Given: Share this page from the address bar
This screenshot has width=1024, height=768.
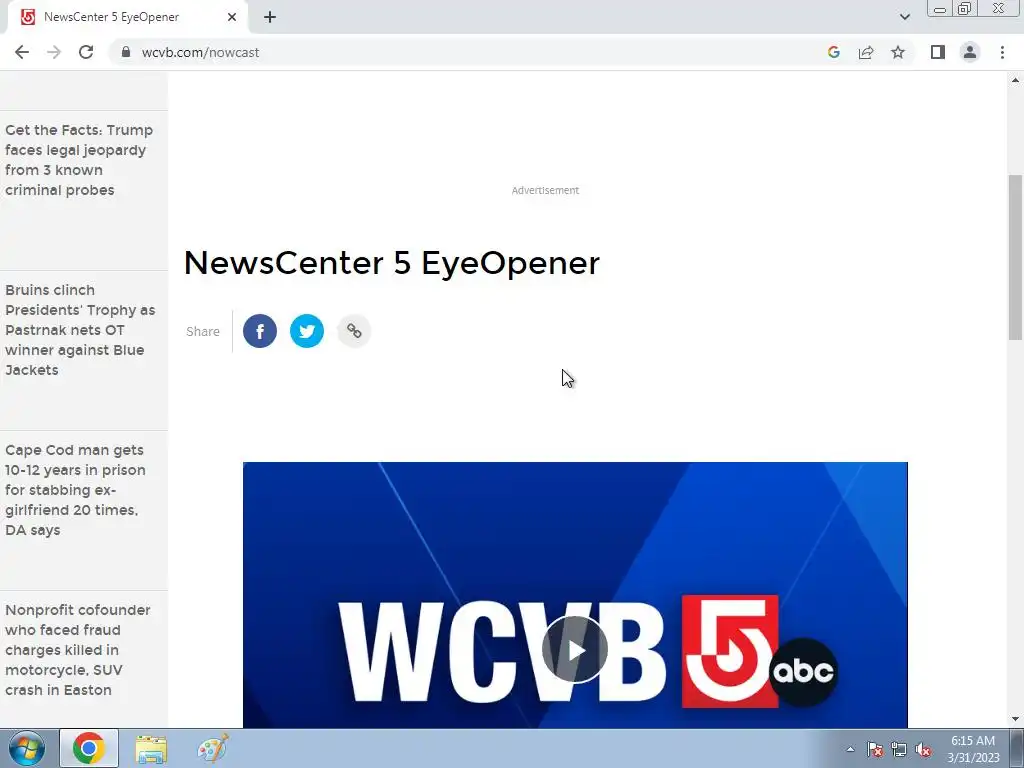Looking at the screenshot, I should click(866, 52).
